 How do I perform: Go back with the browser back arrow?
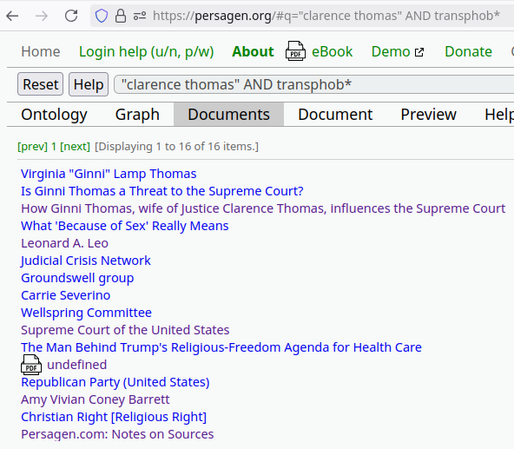12,16
